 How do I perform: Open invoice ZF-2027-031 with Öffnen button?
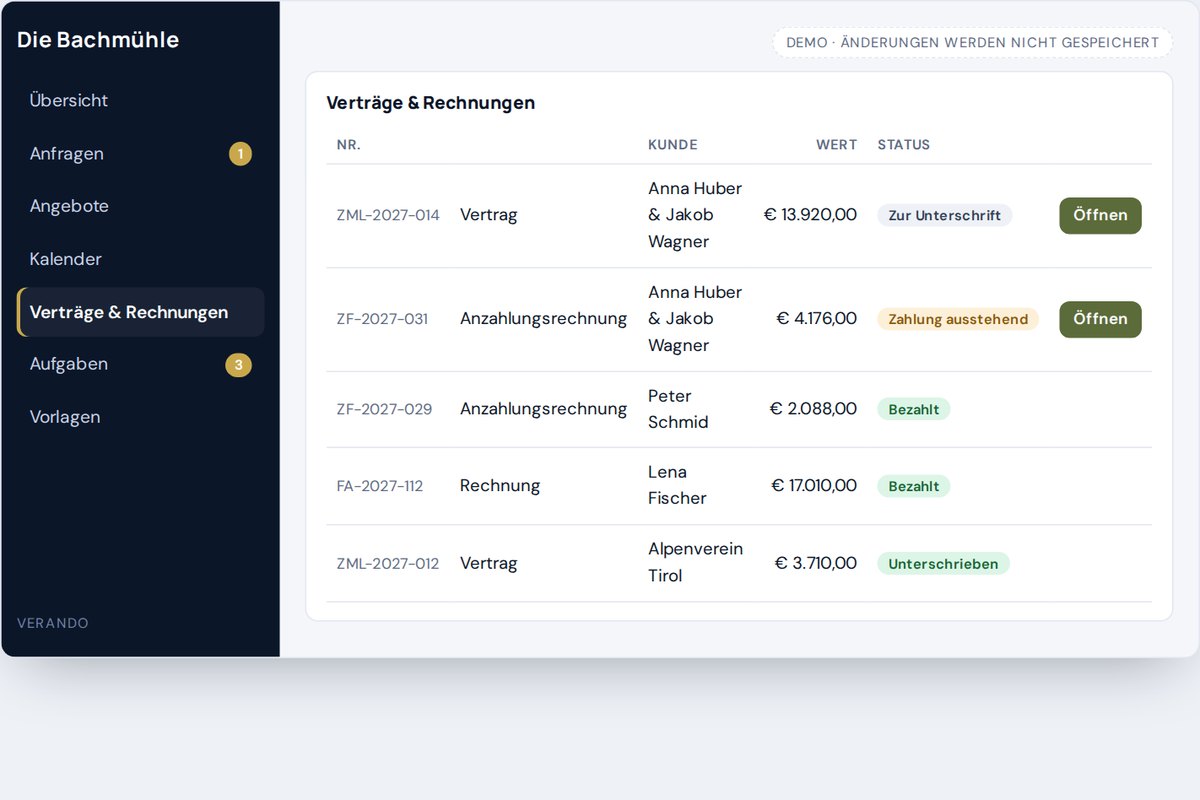coord(1100,319)
